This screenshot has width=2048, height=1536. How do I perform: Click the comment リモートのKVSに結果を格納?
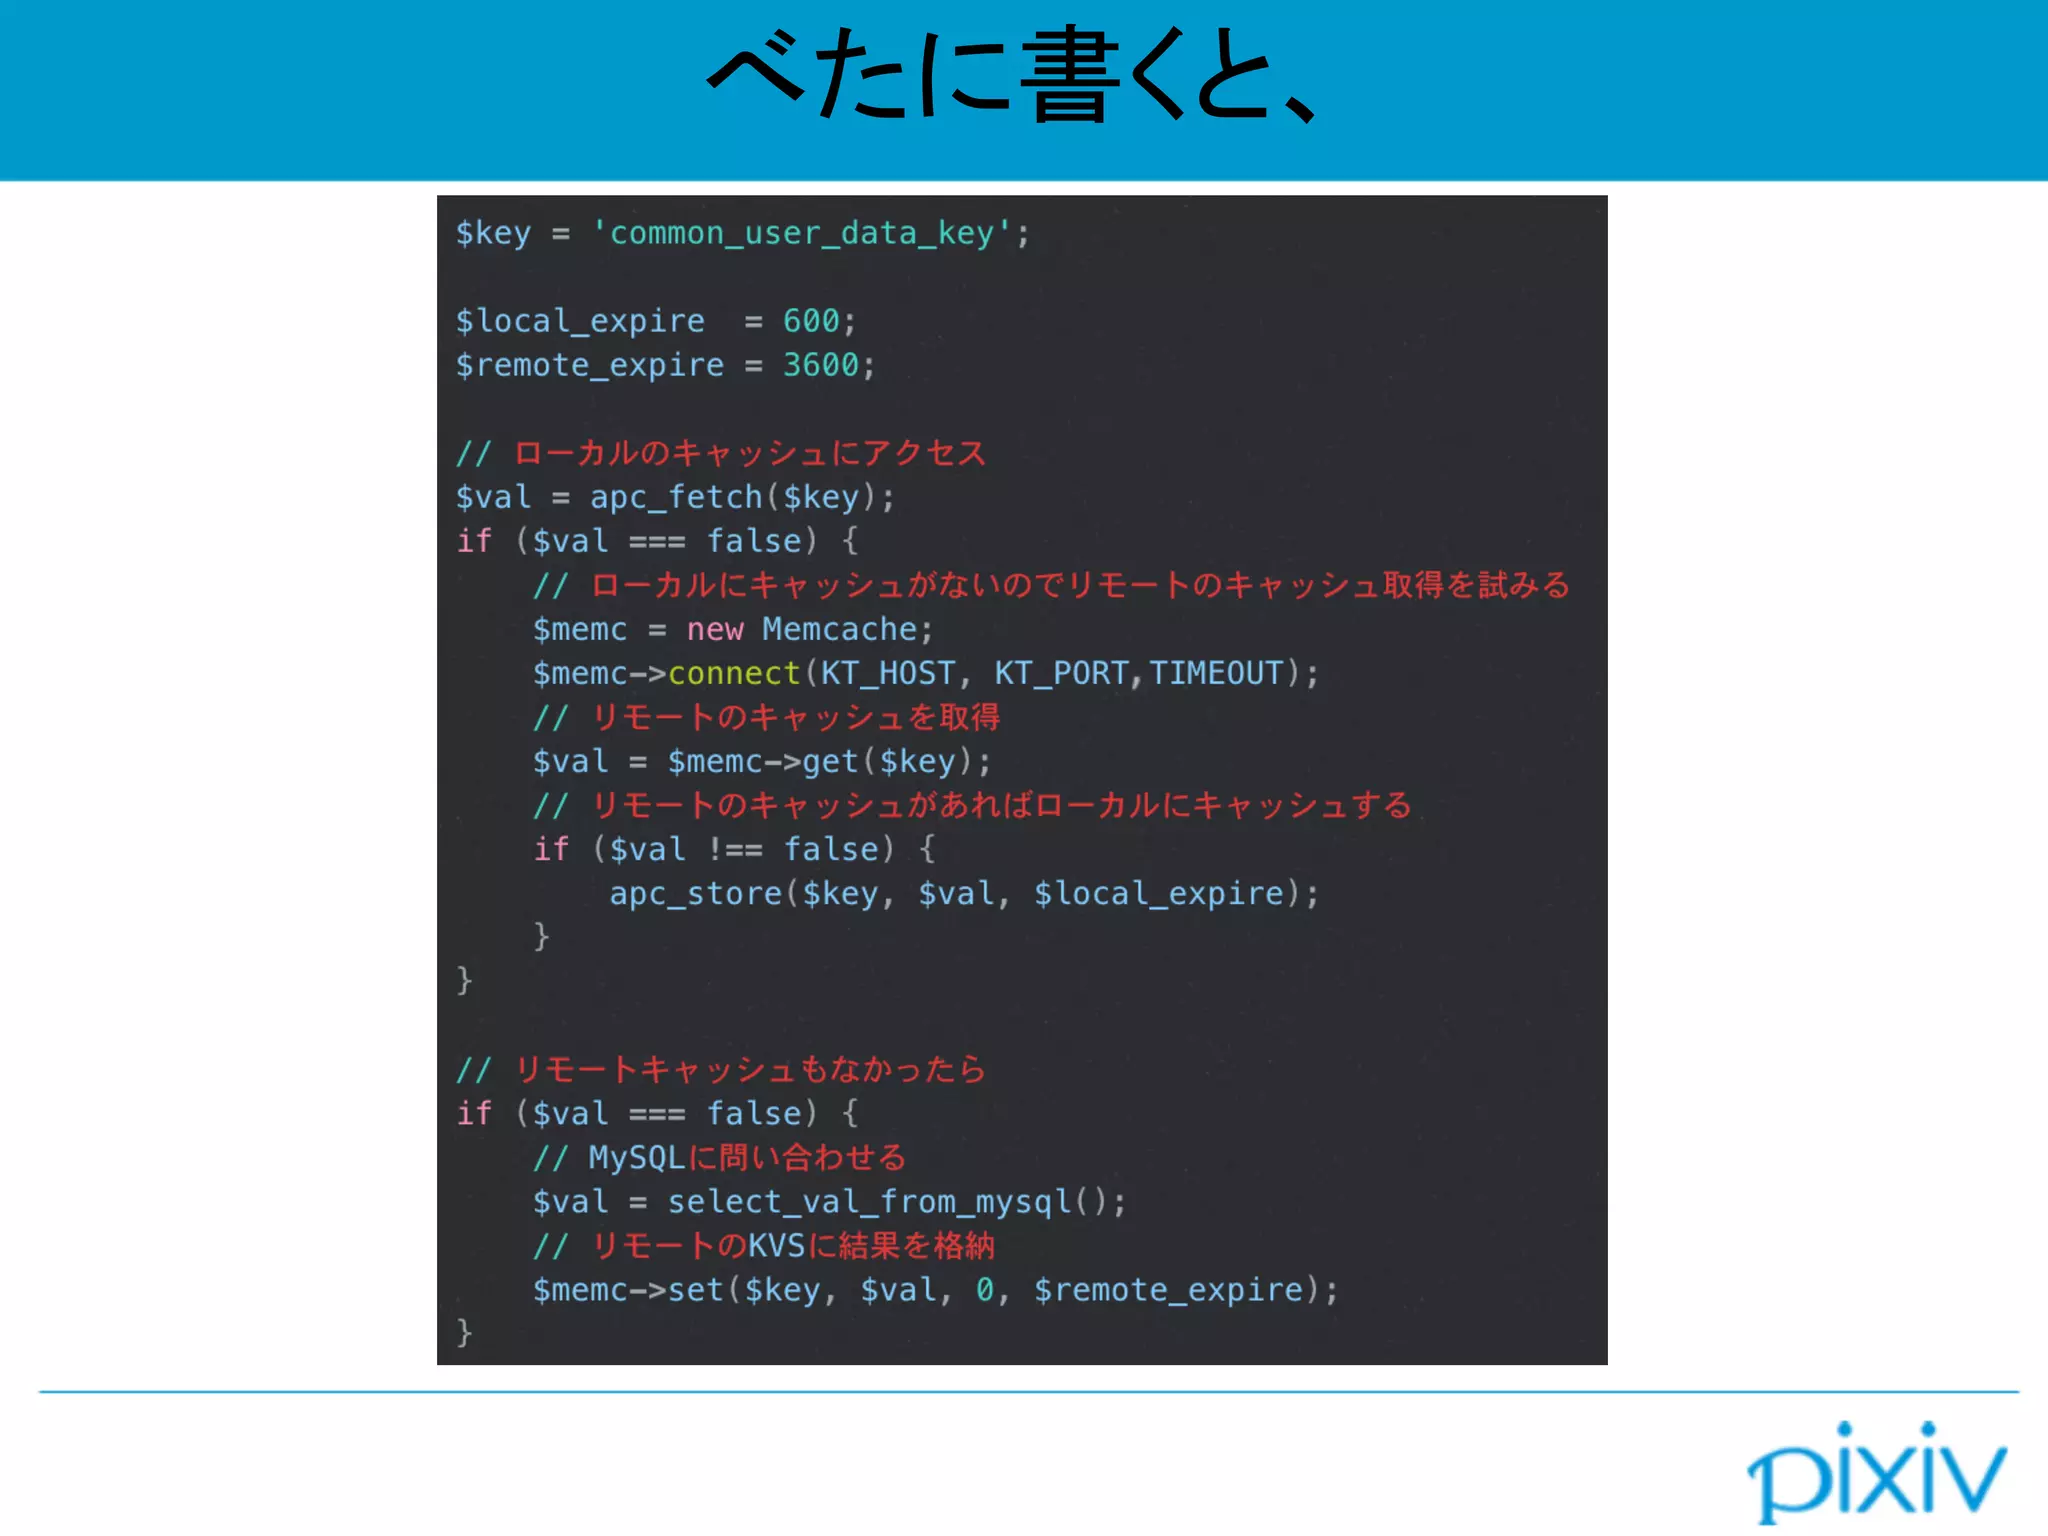point(764,1246)
